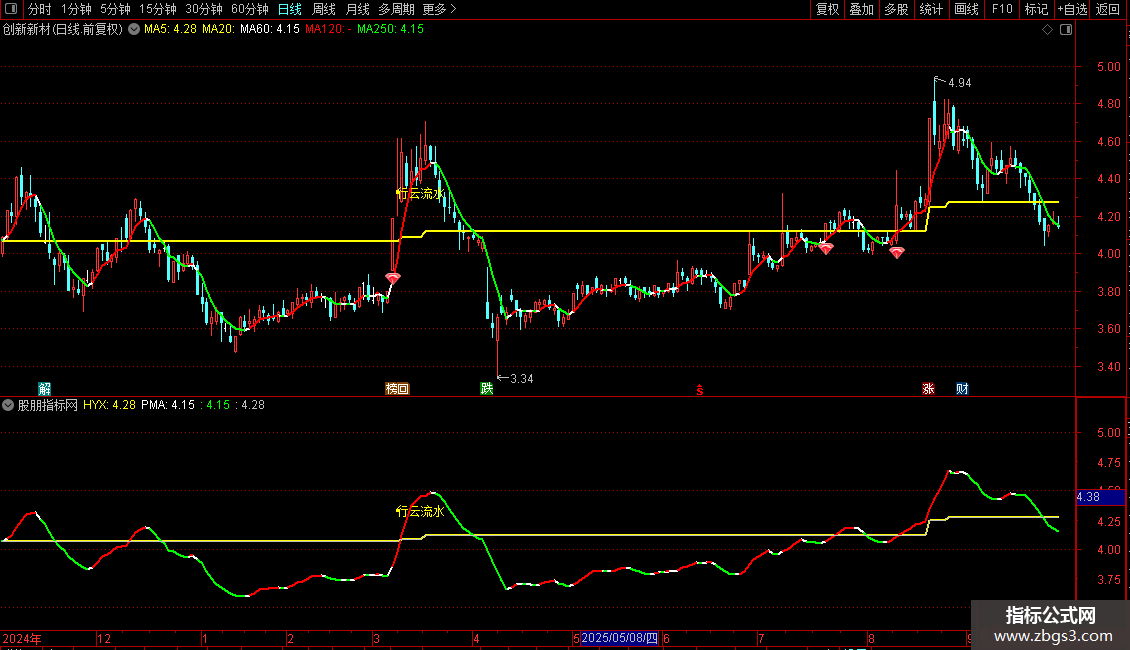Viewport: 1130px width, 650px height.
Task: Click the 5.00 main chart price label
Action: [x=1108, y=66]
